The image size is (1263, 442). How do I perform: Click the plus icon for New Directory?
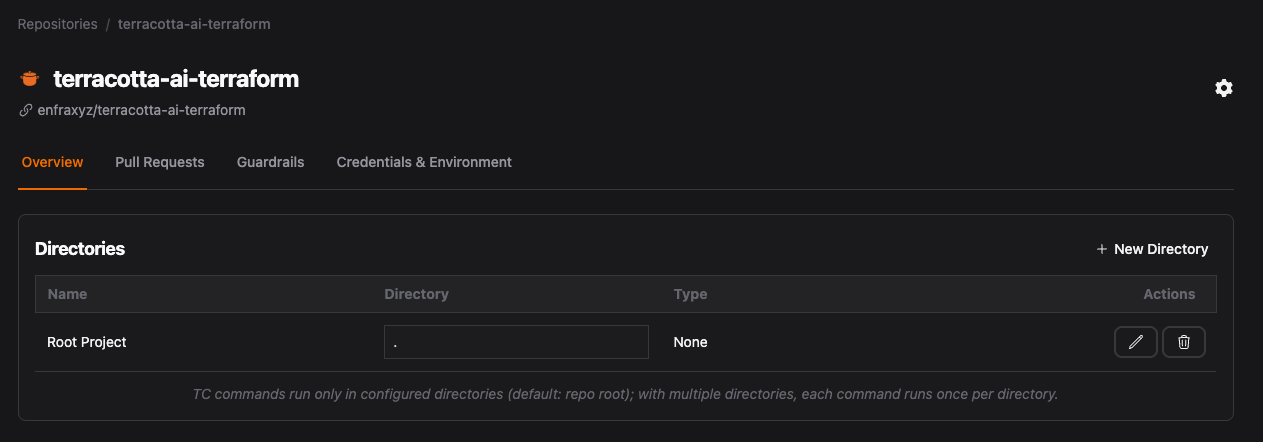1101,249
